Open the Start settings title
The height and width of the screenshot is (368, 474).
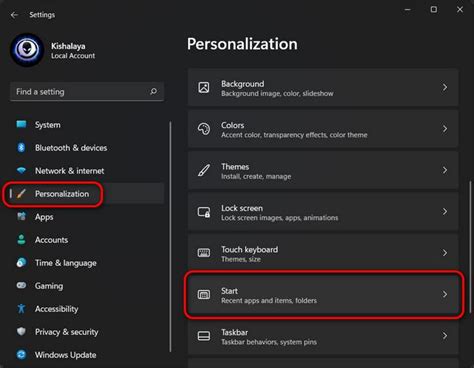[230, 291]
